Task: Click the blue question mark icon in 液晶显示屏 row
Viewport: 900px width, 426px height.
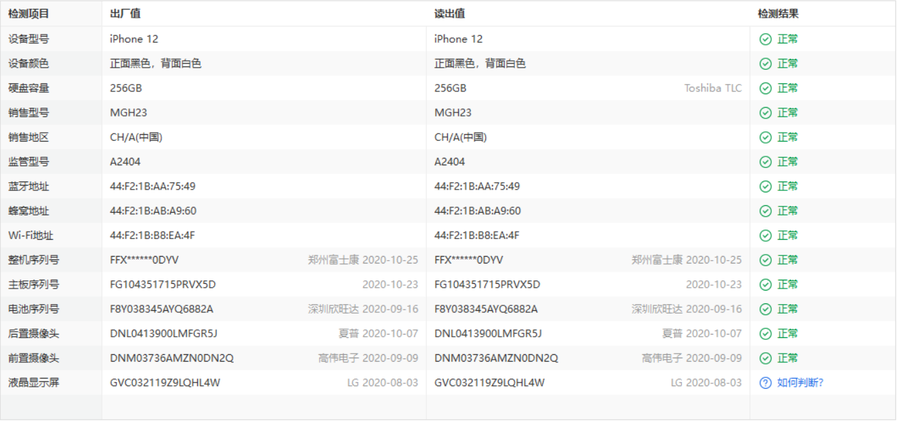Action: 765,383
